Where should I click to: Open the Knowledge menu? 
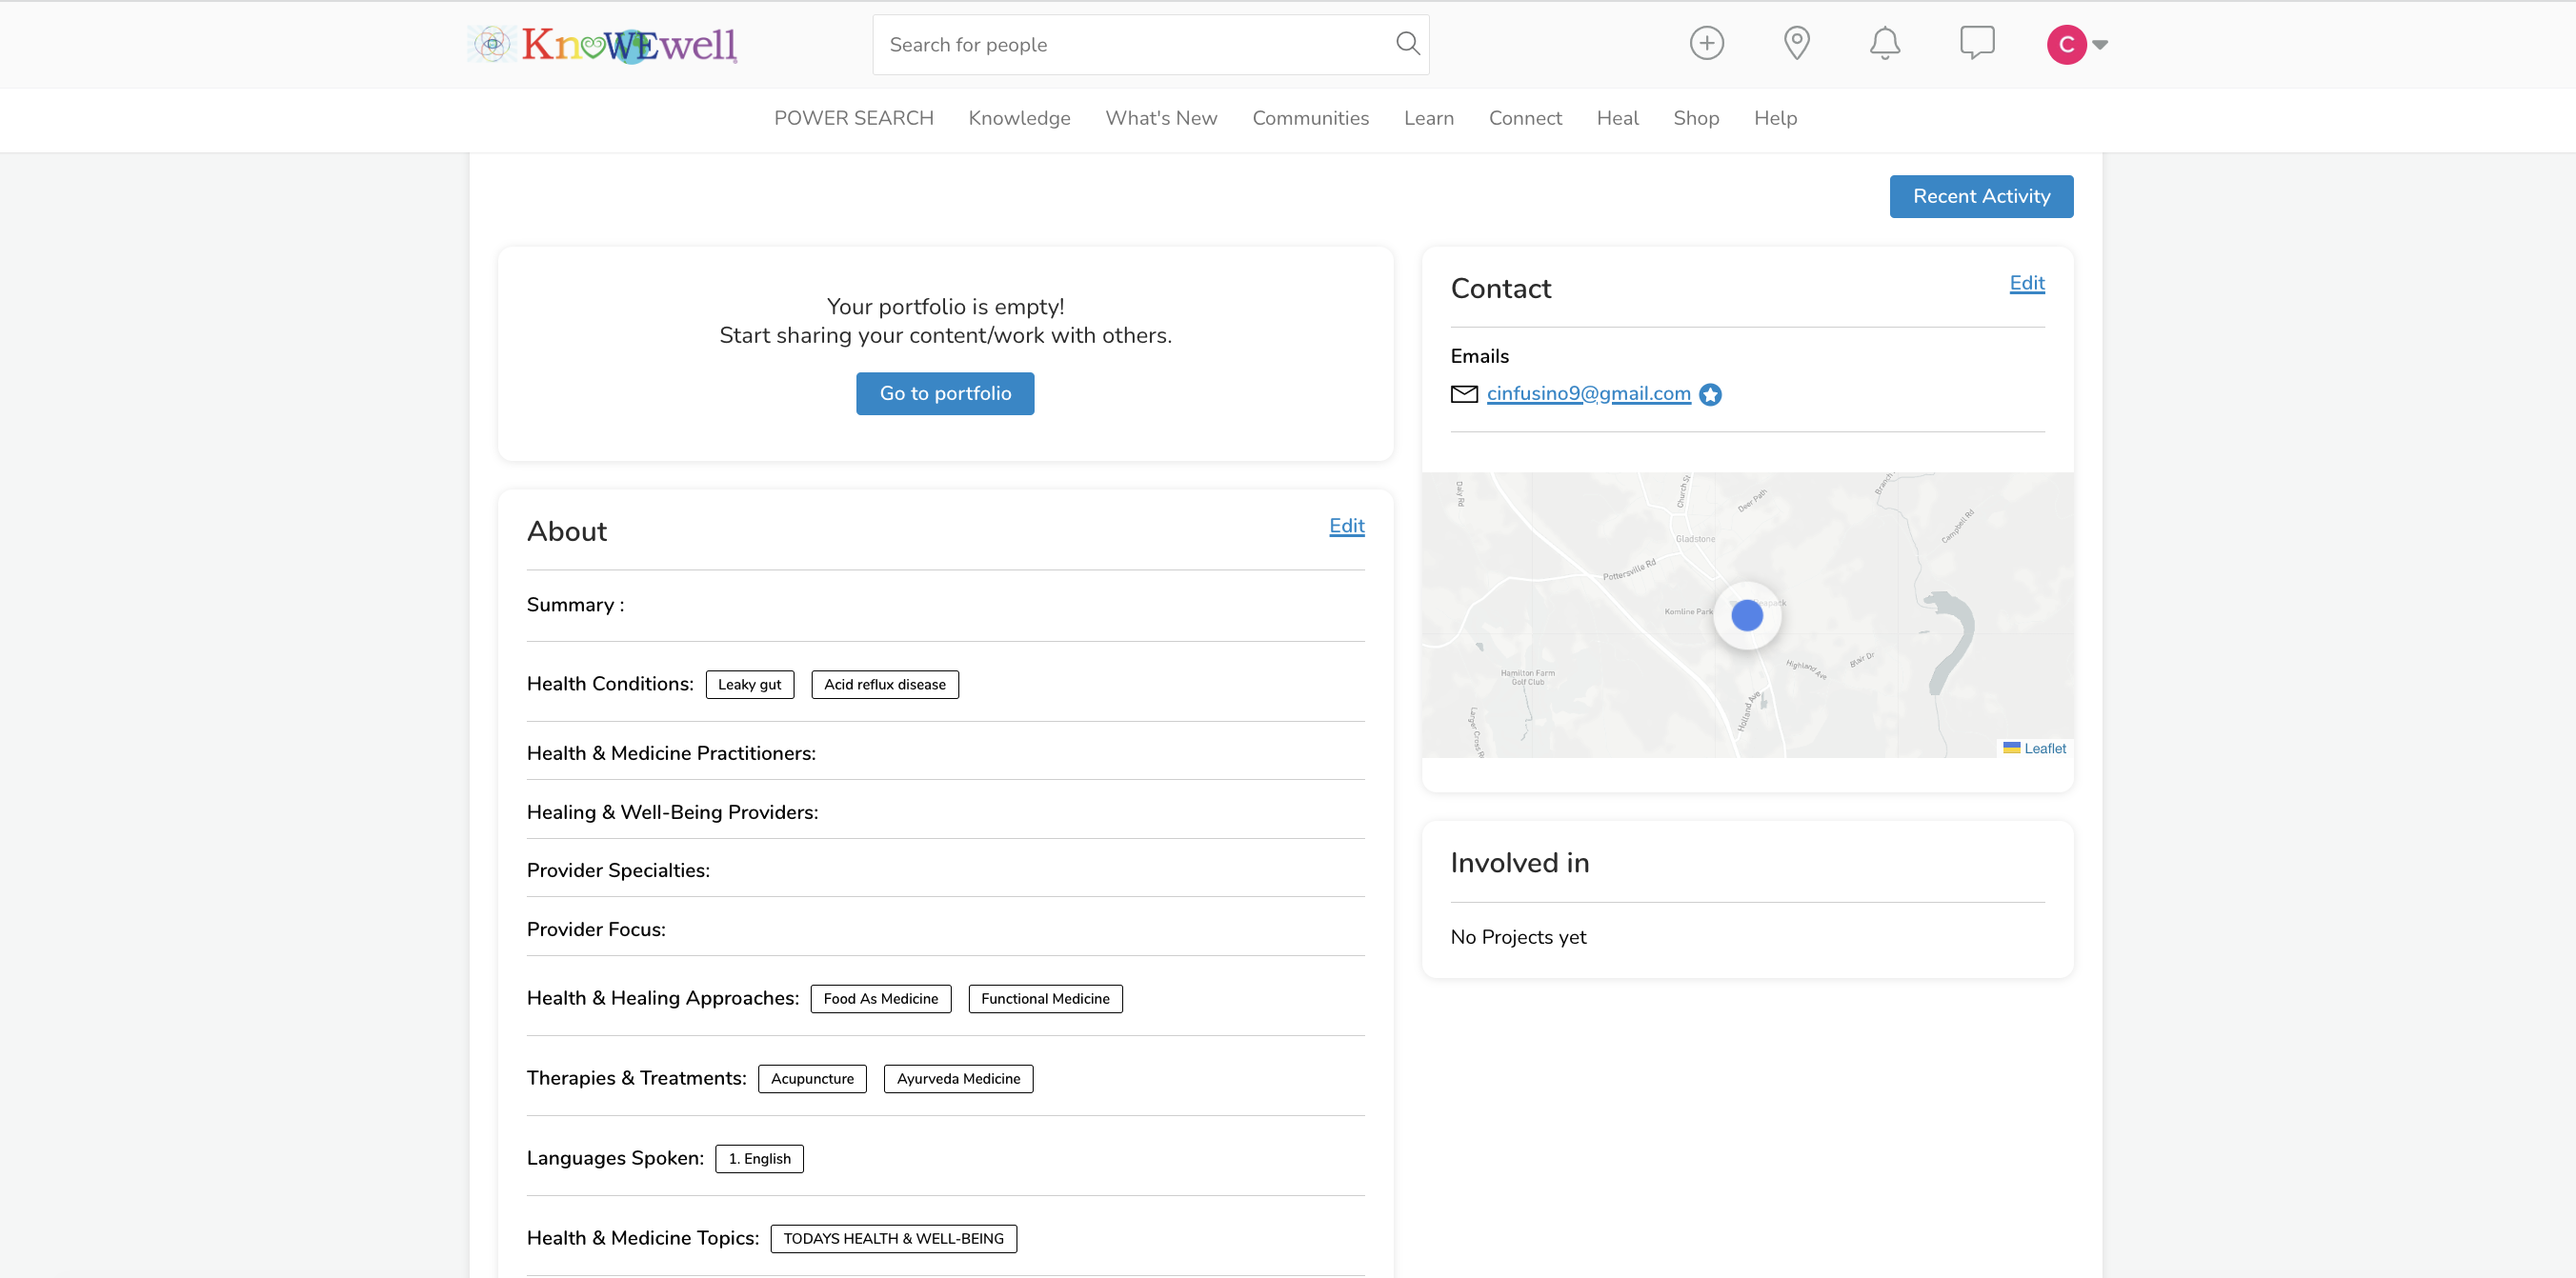(1019, 118)
